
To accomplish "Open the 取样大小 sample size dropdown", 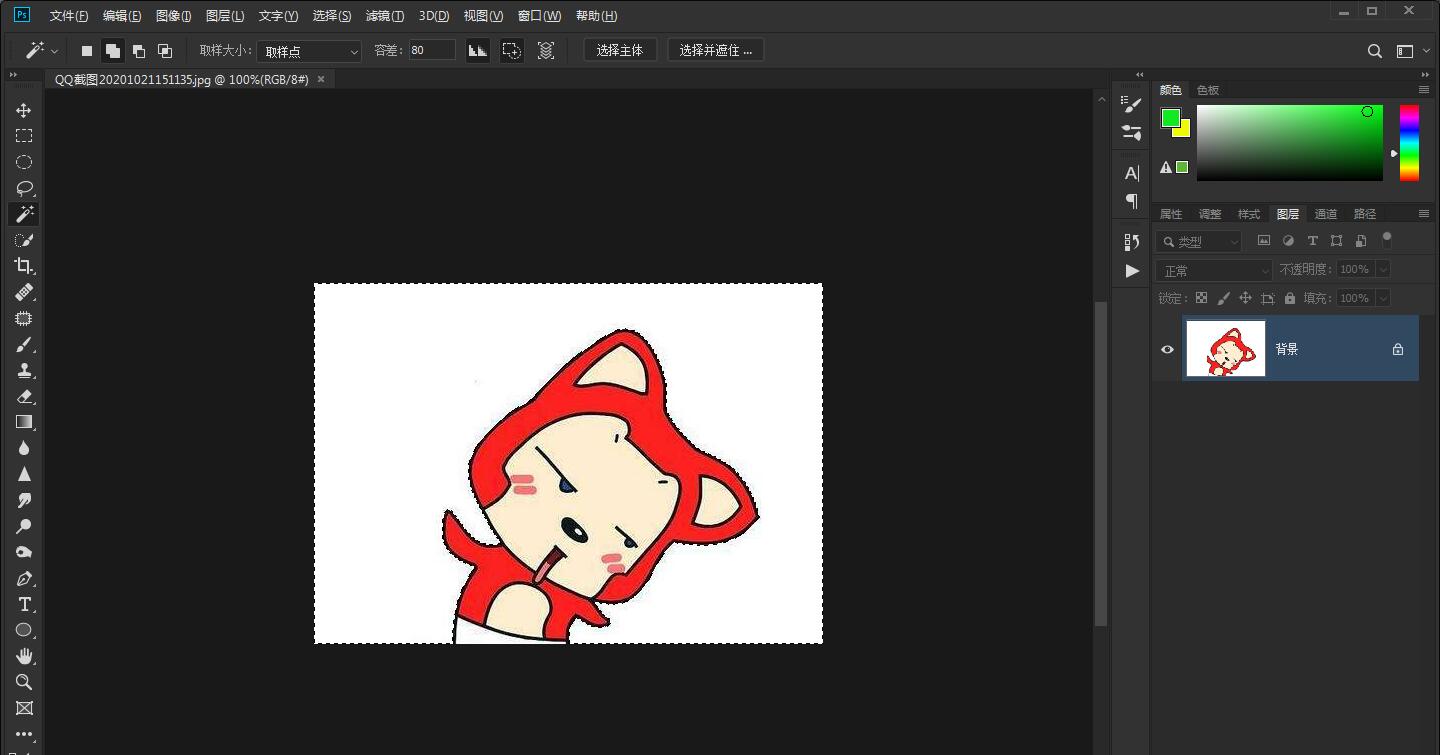I will point(308,50).
